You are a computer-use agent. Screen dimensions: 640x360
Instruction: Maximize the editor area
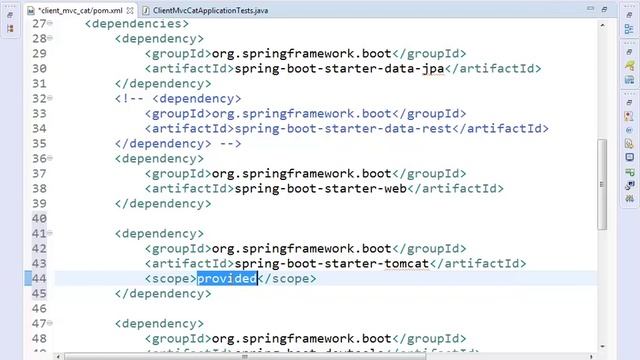604,9
